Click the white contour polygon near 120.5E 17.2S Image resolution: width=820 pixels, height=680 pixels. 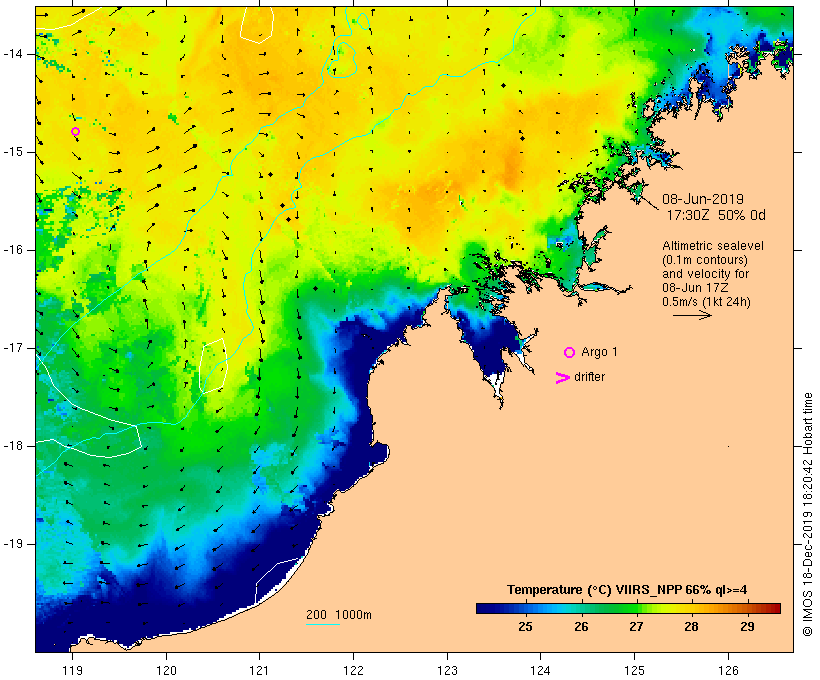click(213, 365)
